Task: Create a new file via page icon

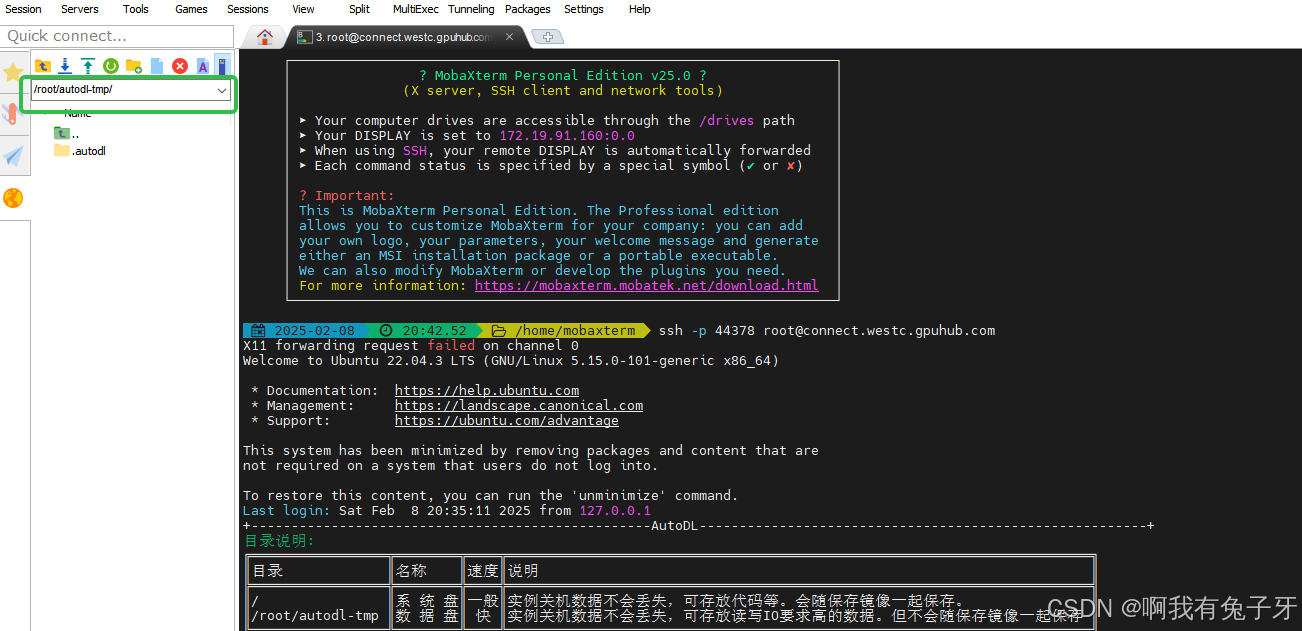Action: (x=157, y=66)
